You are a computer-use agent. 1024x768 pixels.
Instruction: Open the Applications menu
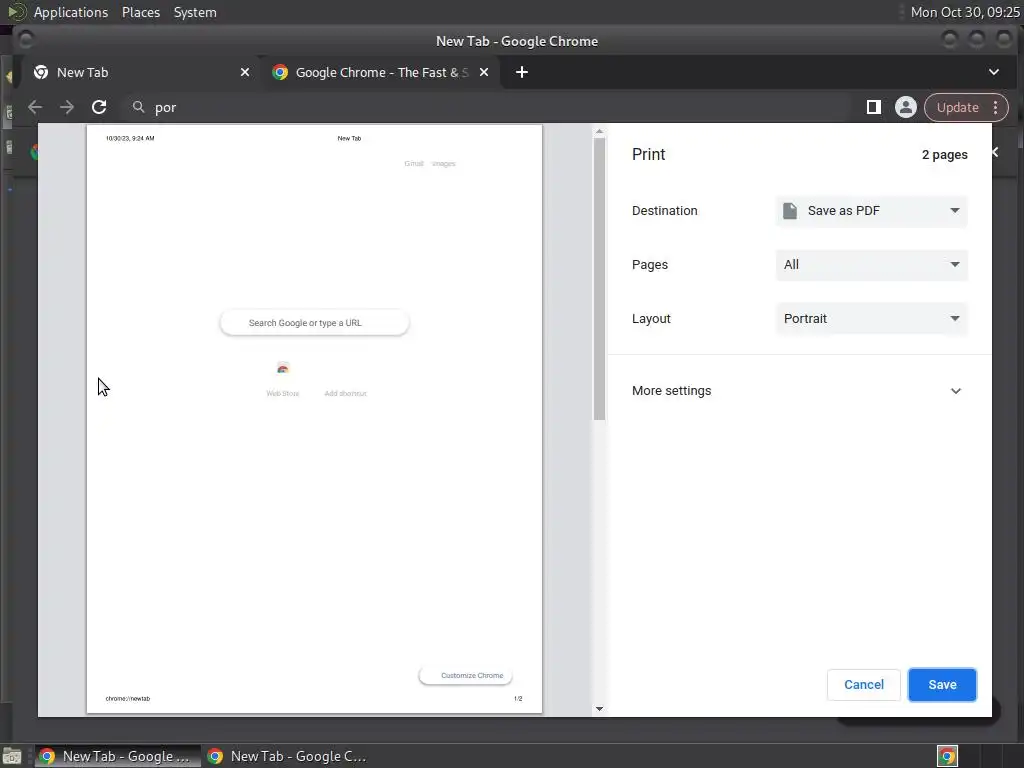coord(71,12)
